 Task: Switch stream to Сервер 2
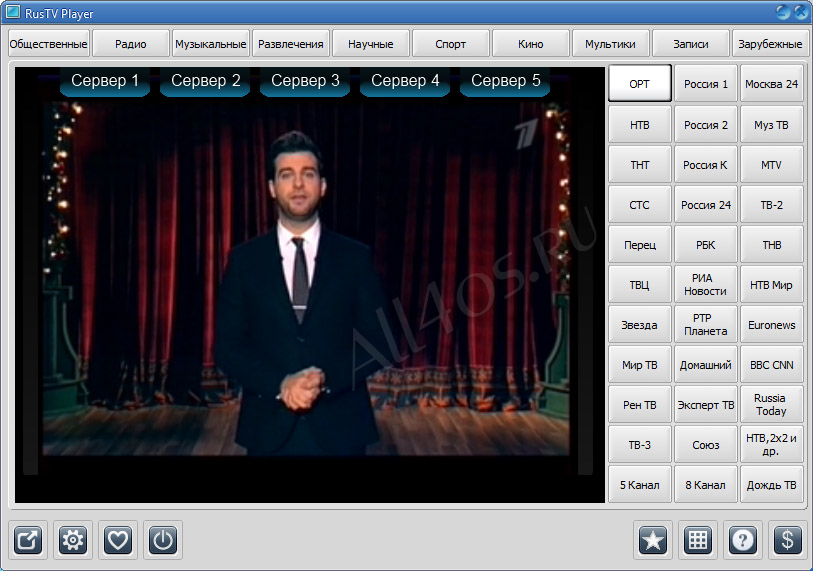tap(205, 81)
